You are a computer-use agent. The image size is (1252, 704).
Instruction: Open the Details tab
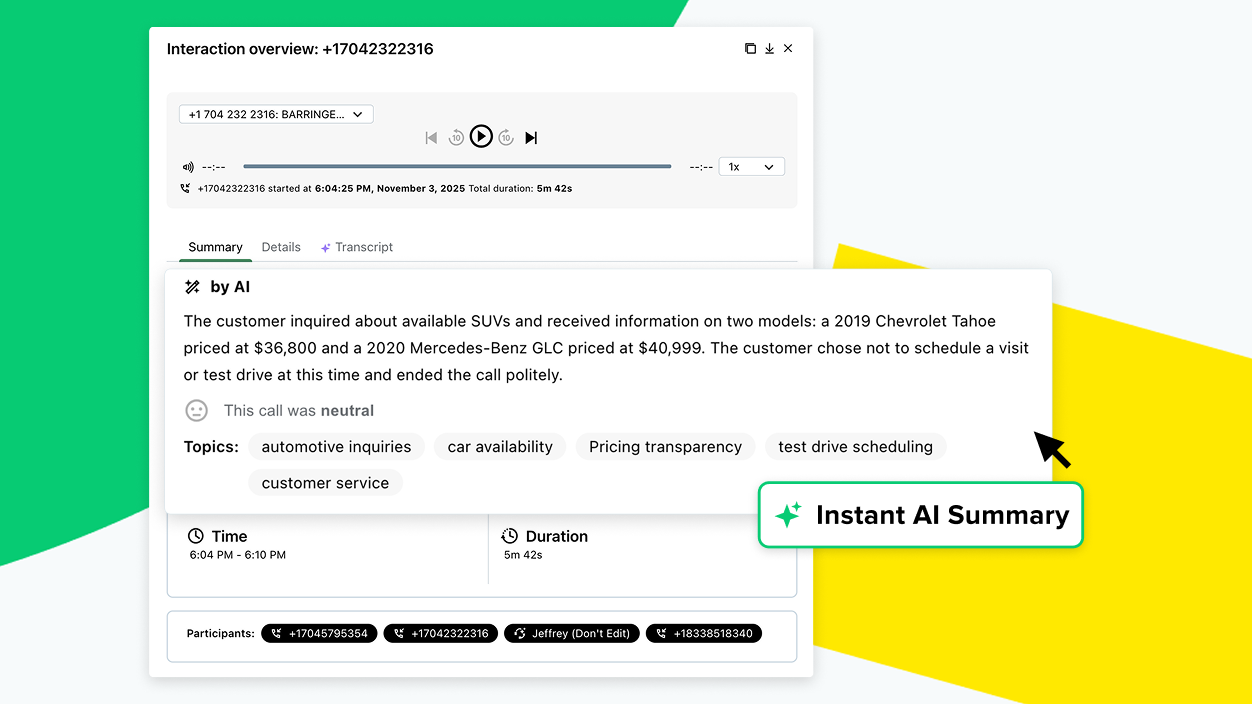coord(281,247)
